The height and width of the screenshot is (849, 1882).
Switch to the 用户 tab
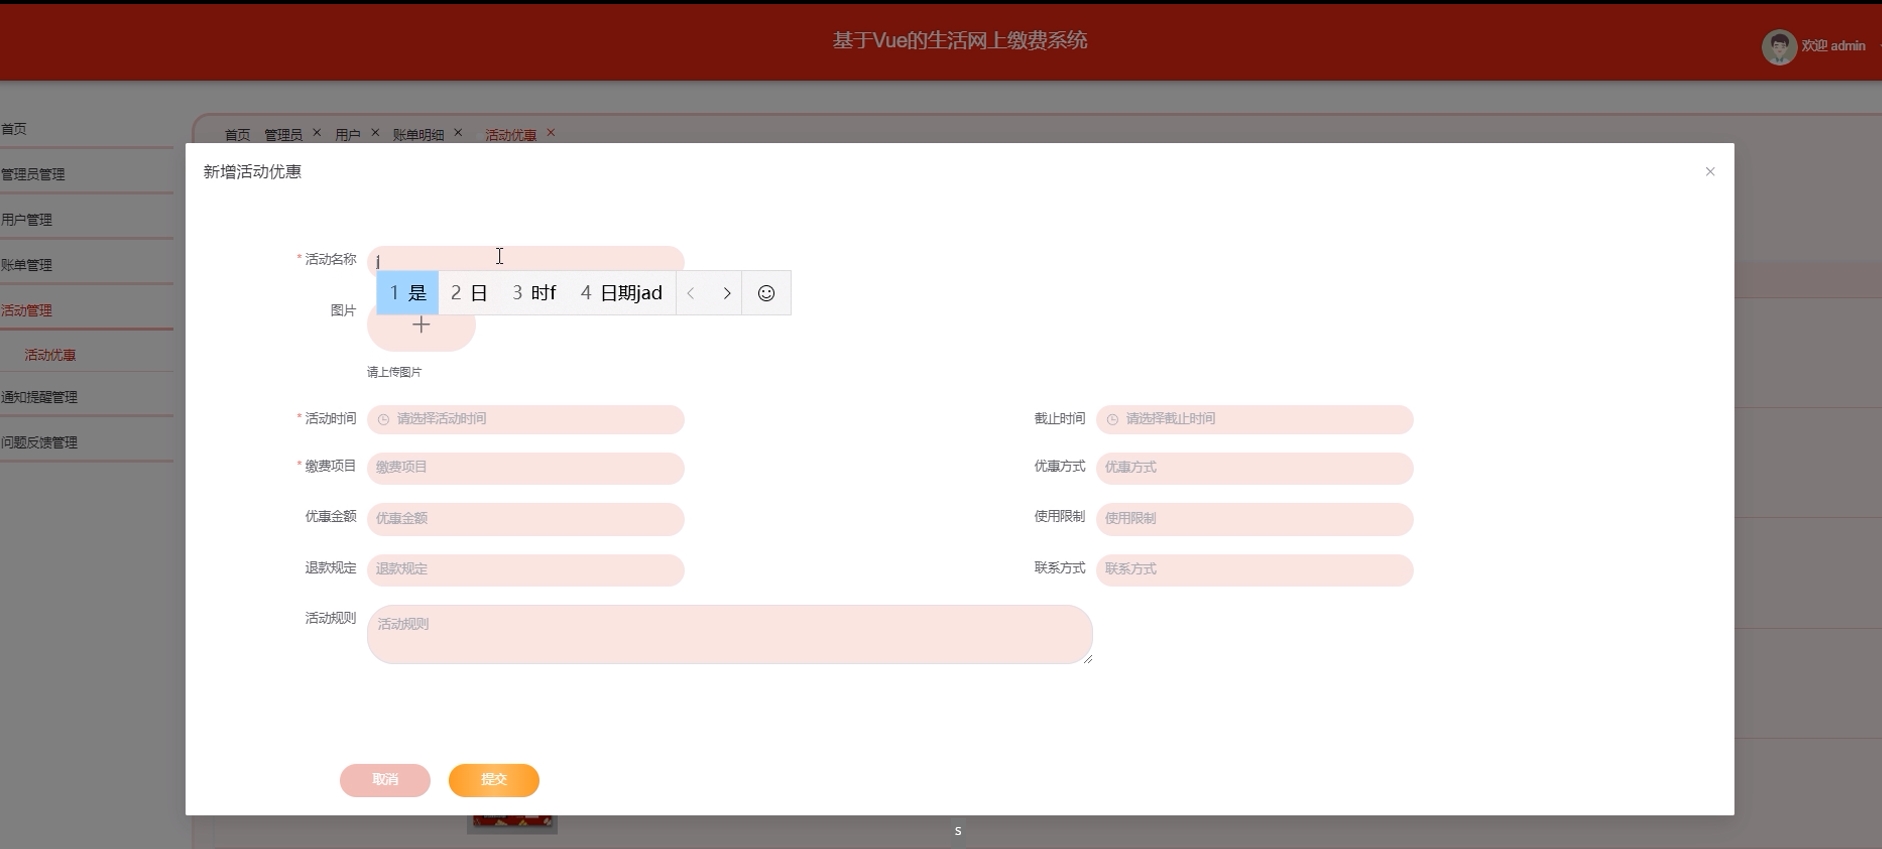[x=348, y=135]
